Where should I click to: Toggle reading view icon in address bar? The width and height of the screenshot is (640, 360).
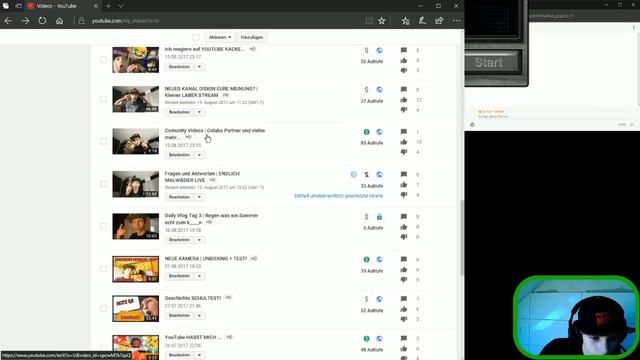369,21
